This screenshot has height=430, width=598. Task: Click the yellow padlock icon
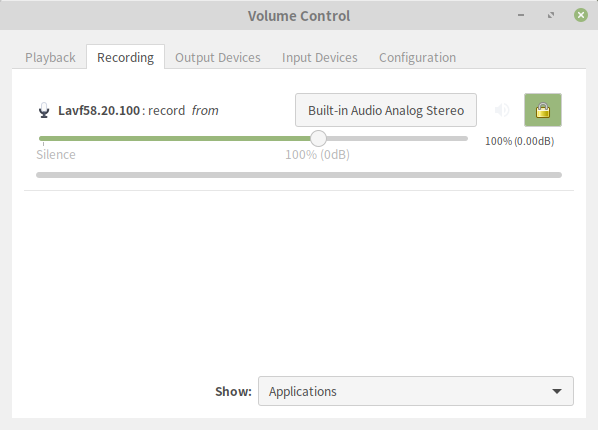point(543,110)
